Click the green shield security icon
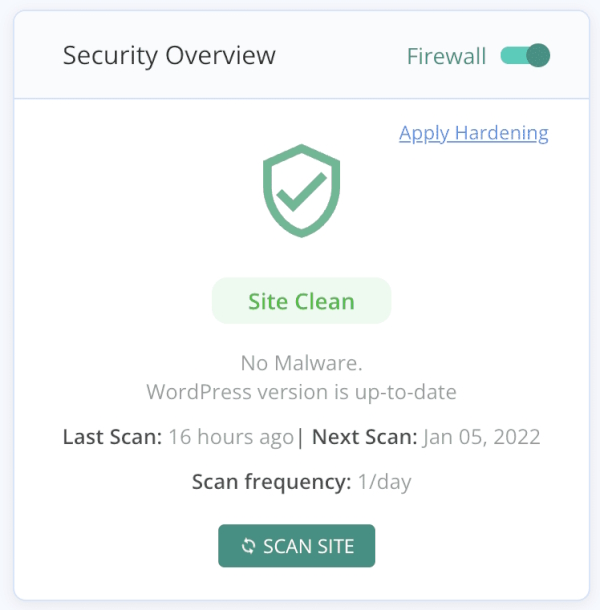The image size is (600, 610). [x=301, y=194]
